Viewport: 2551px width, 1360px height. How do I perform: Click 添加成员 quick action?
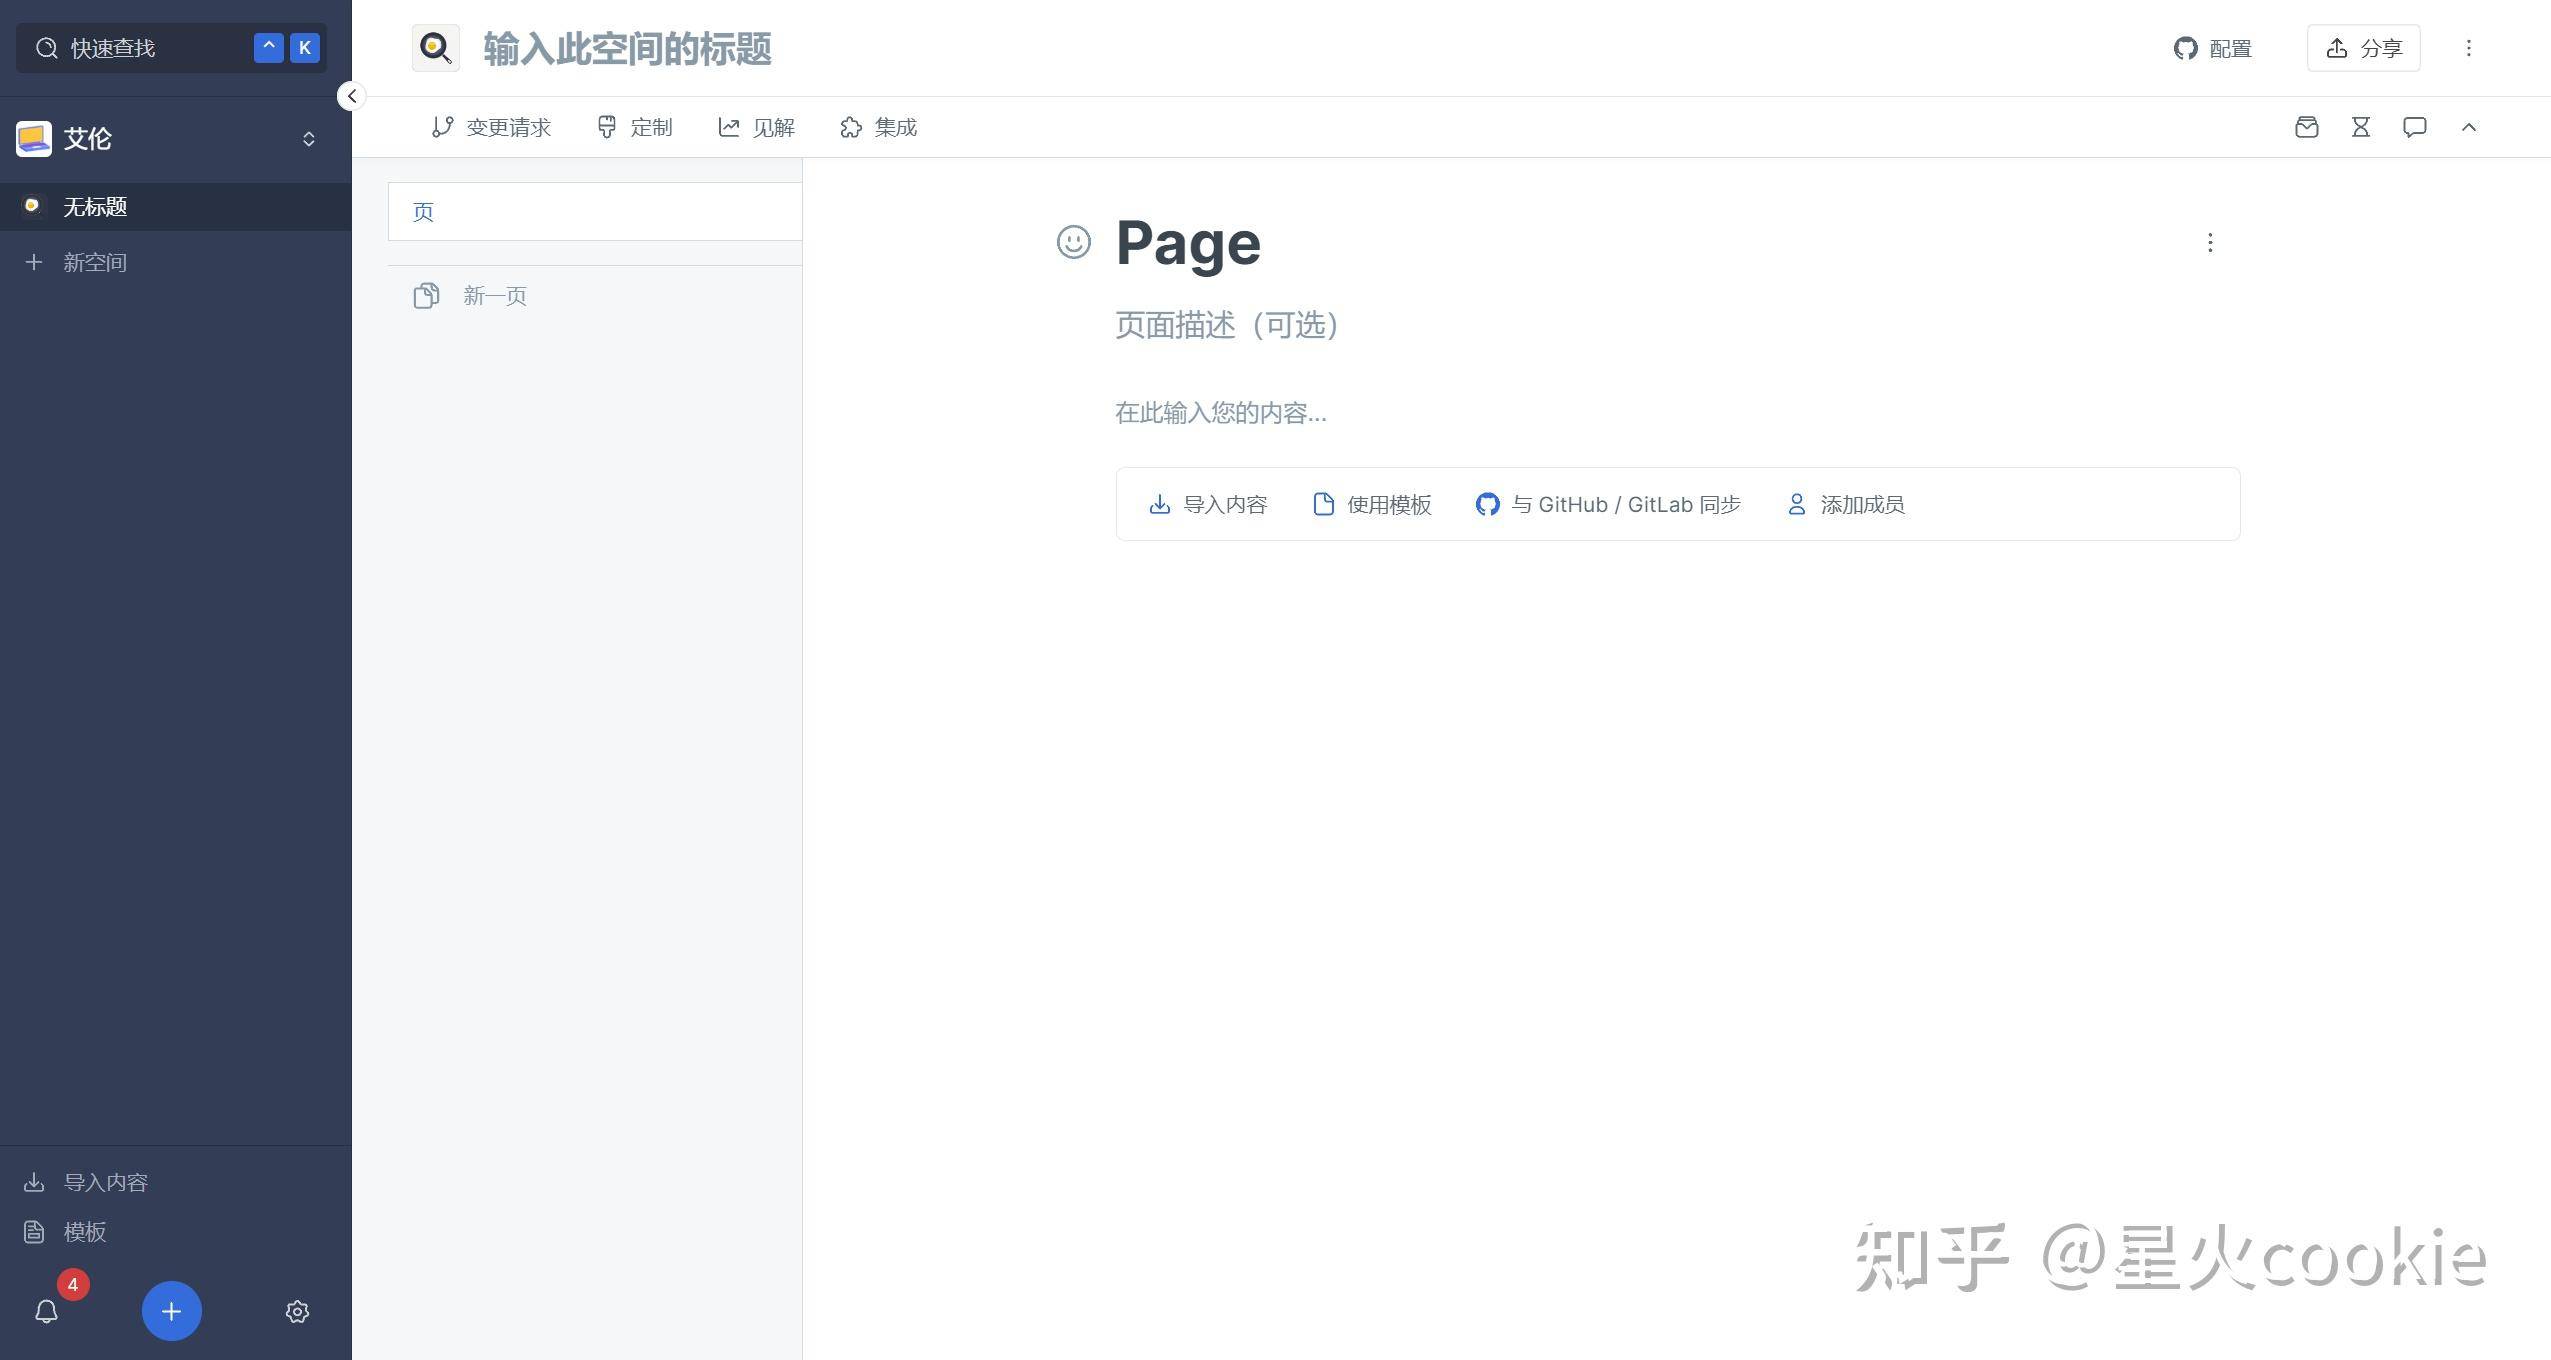1845,504
